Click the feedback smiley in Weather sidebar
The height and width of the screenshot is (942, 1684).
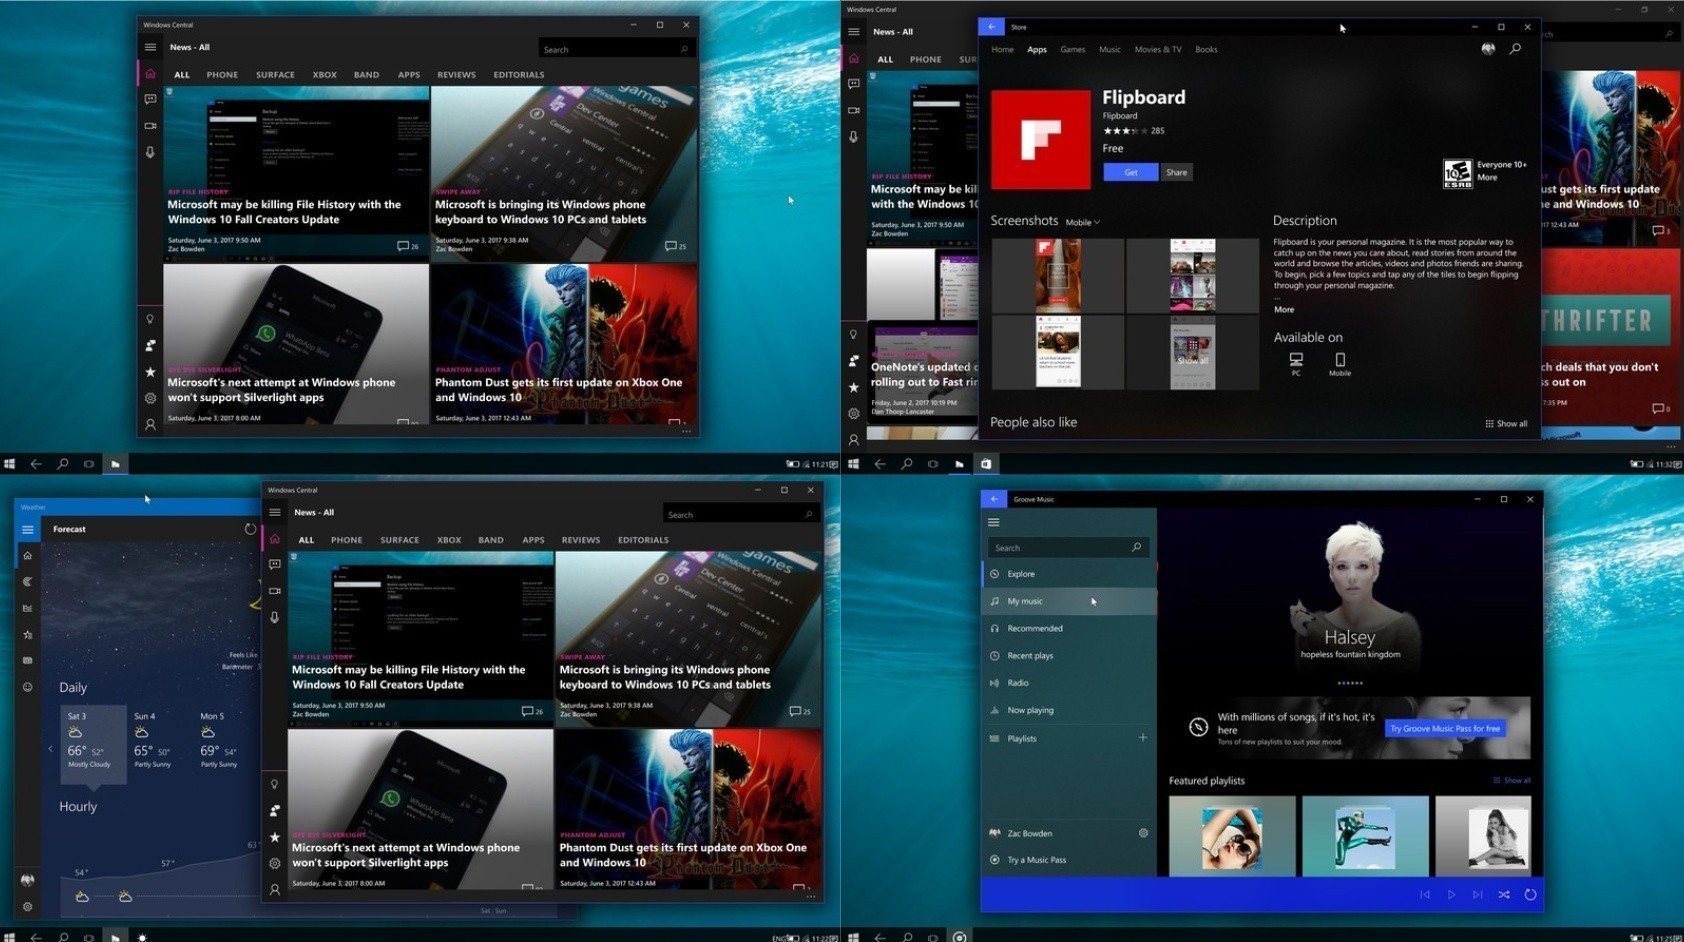pos(28,687)
